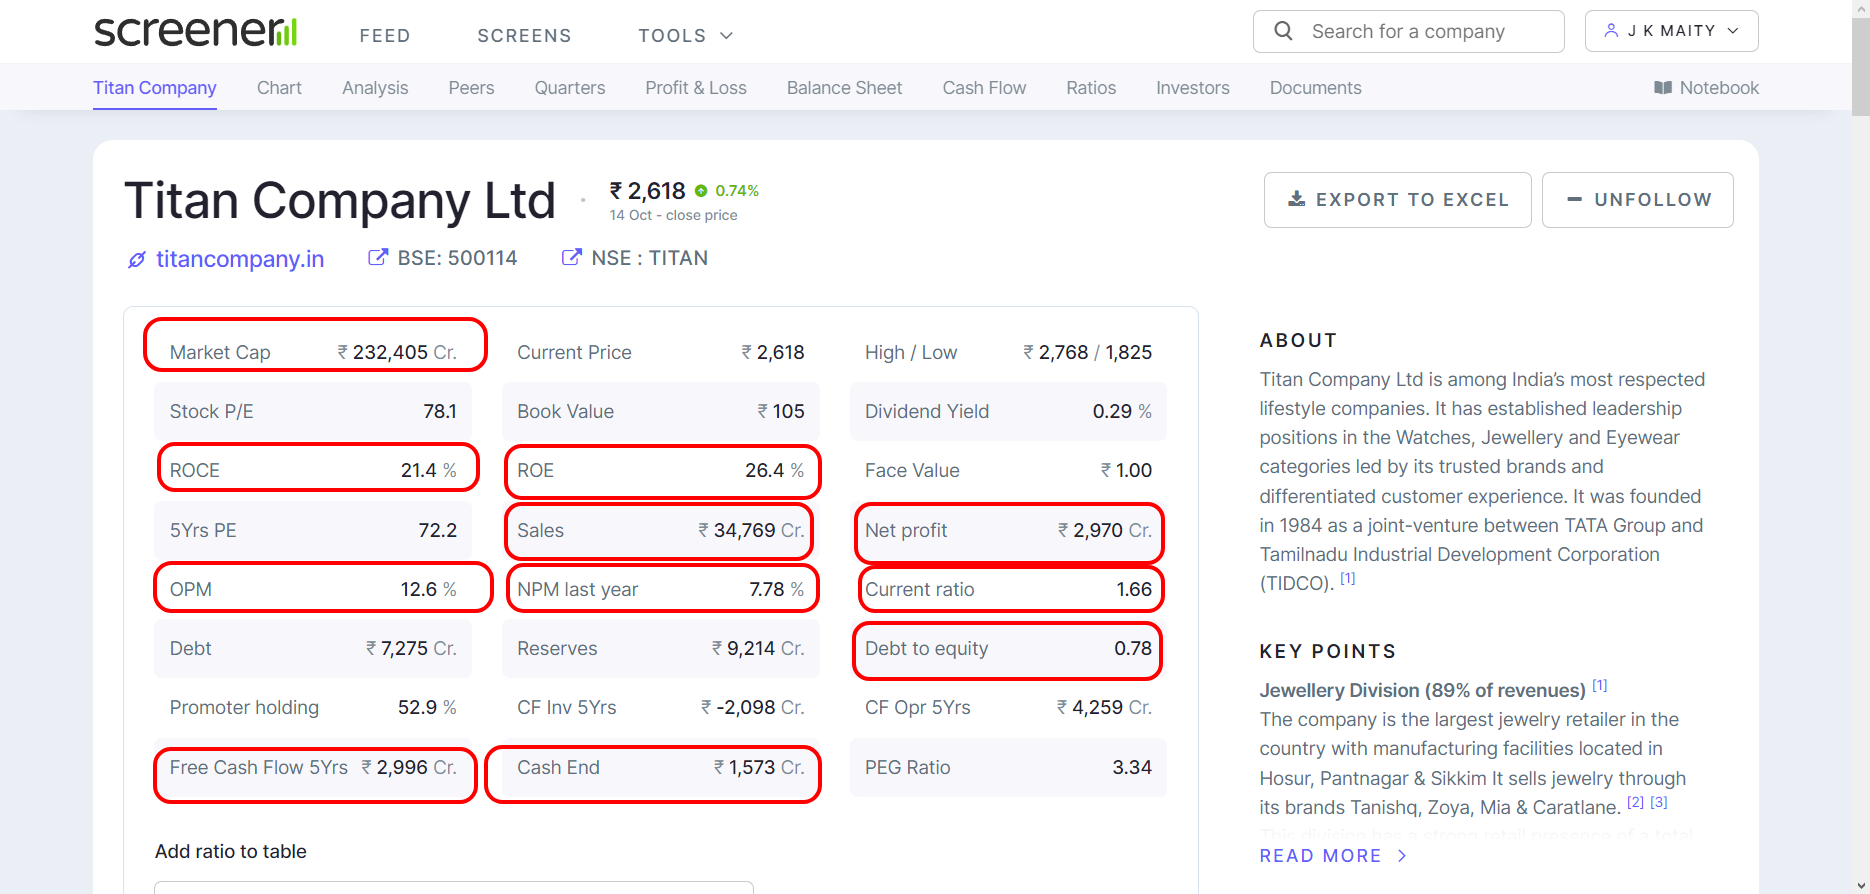Click the Add ratio to table input
Screen dimensions: 1870x894
tap(454, 887)
